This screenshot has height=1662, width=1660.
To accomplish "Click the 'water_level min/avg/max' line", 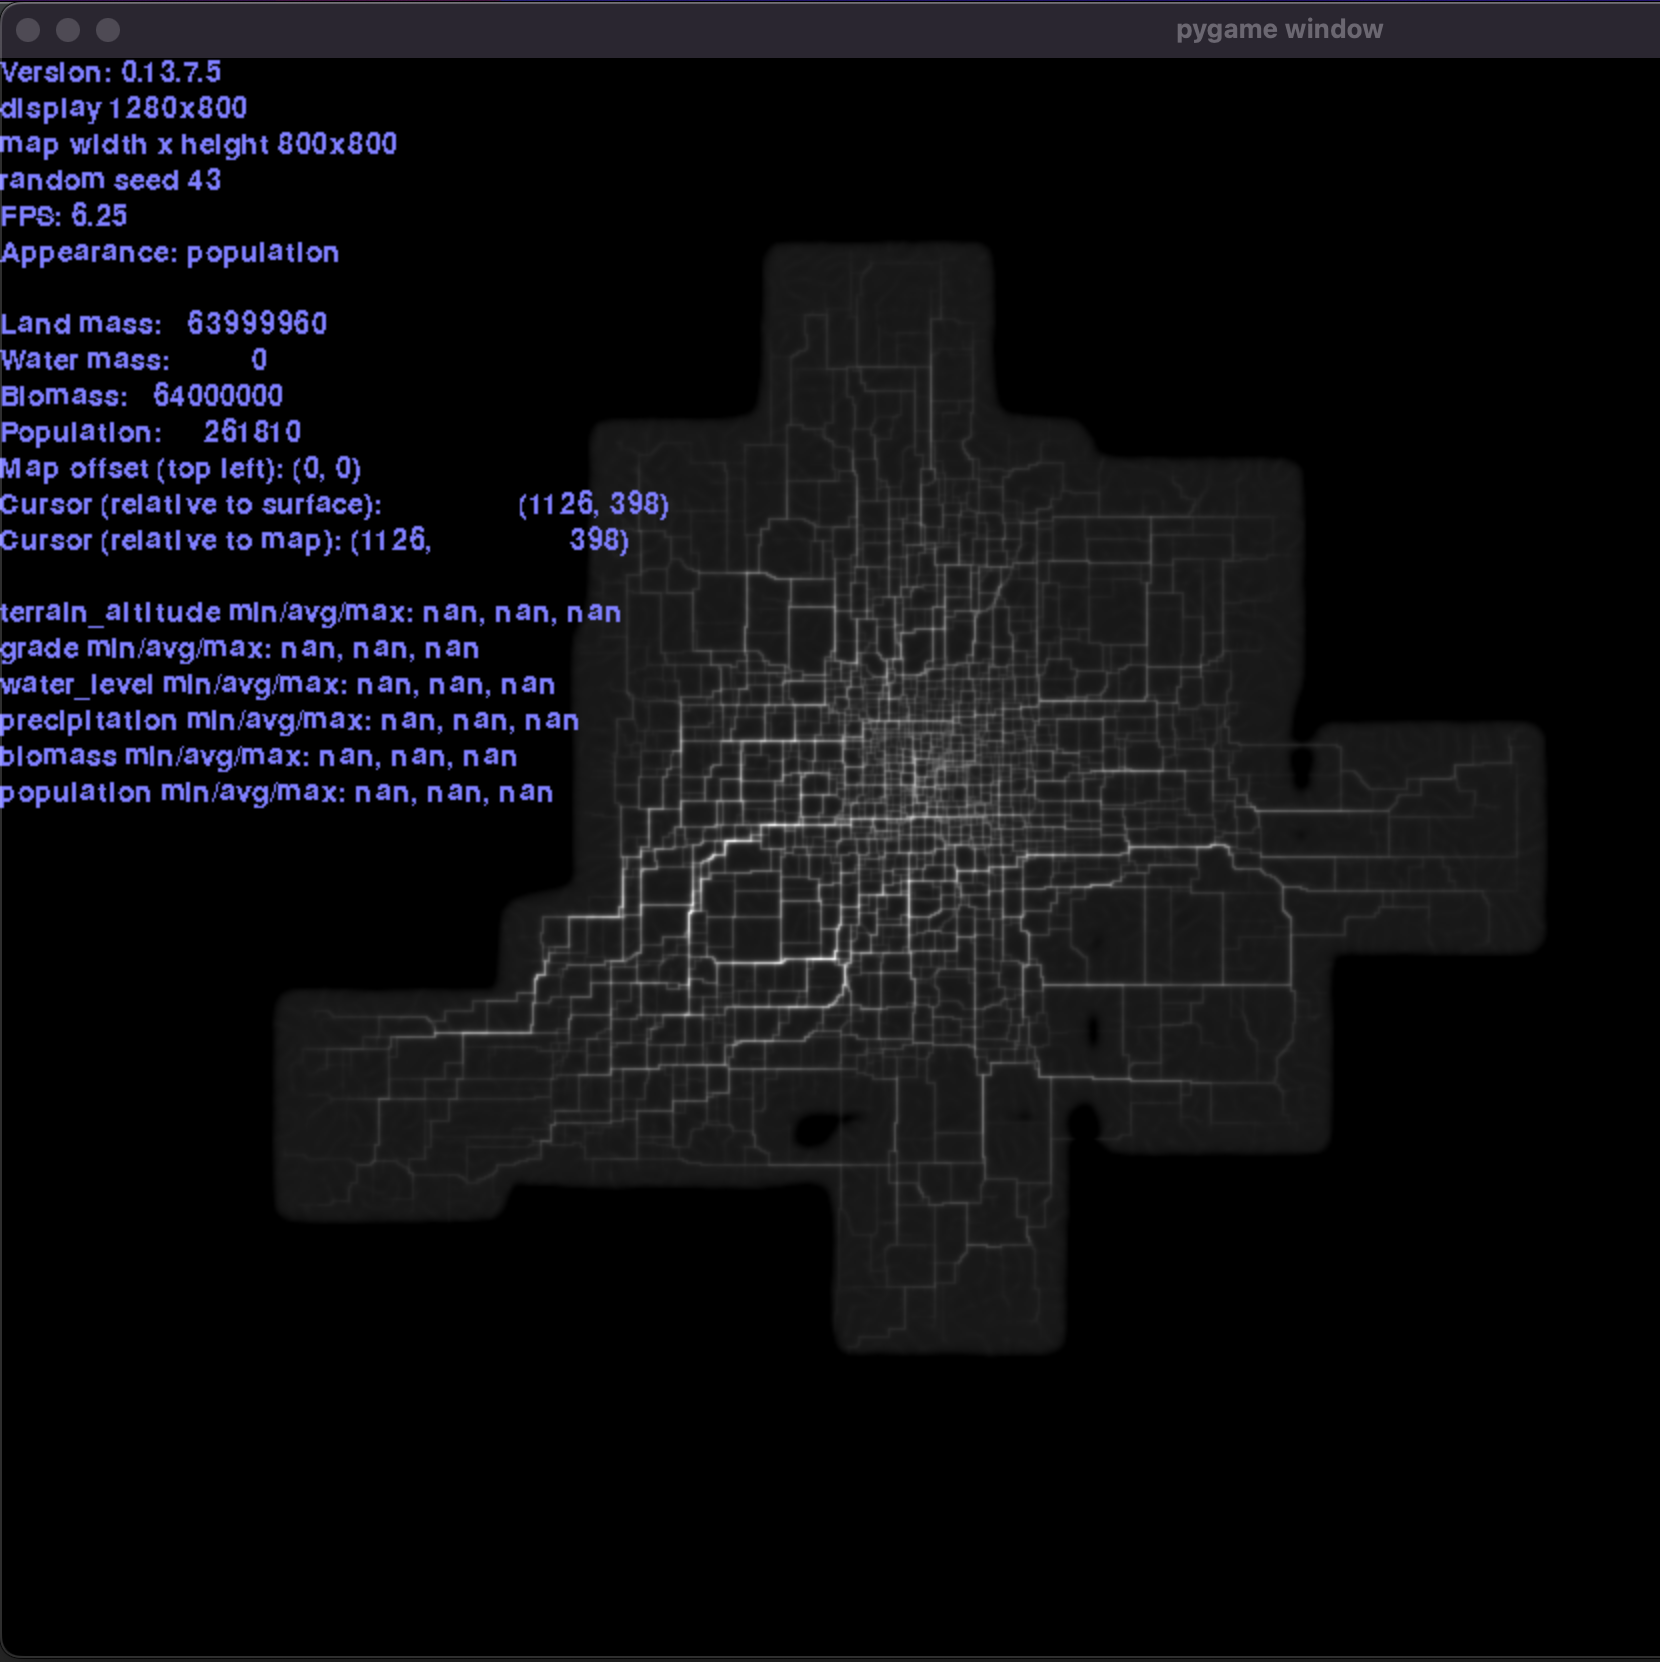I will (278, 684).
